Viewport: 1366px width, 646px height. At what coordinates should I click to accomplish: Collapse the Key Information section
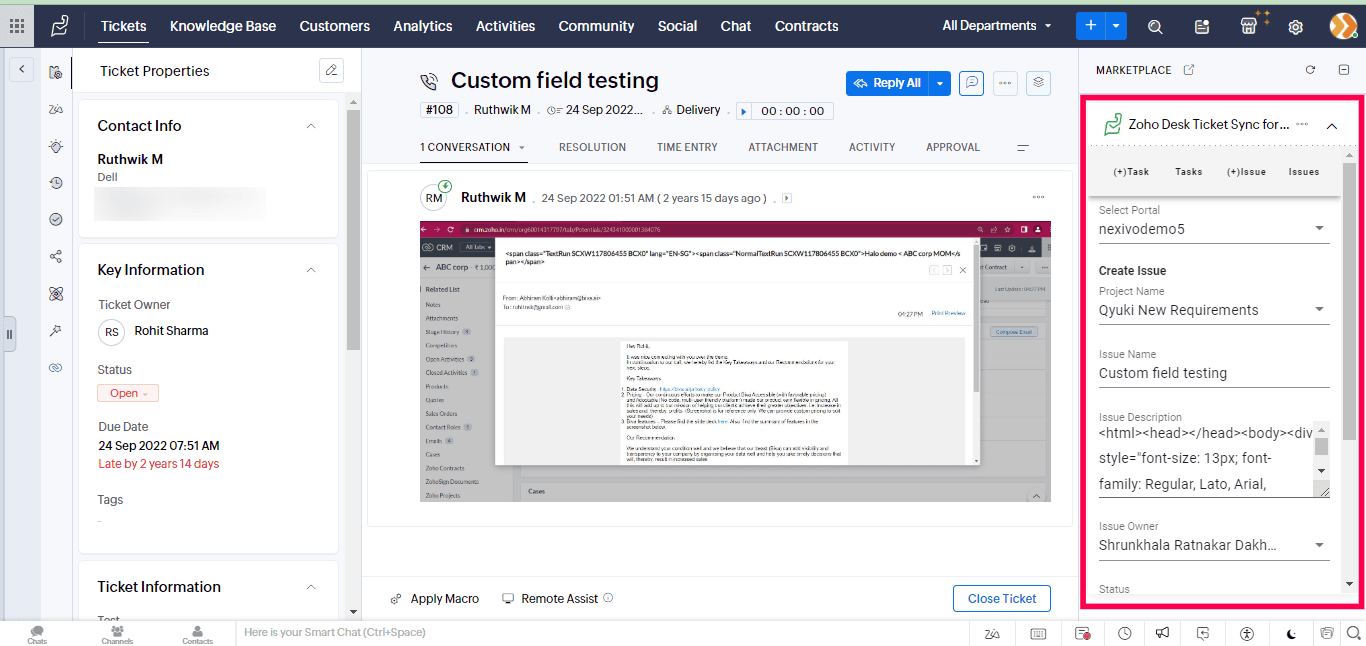tap(311, 270)
